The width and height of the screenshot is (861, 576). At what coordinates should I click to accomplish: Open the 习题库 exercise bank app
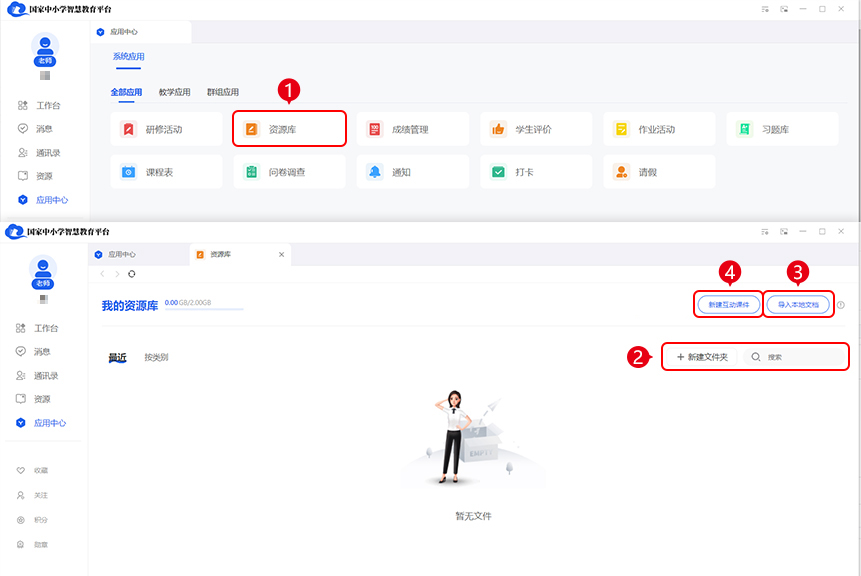pos(782,129)
